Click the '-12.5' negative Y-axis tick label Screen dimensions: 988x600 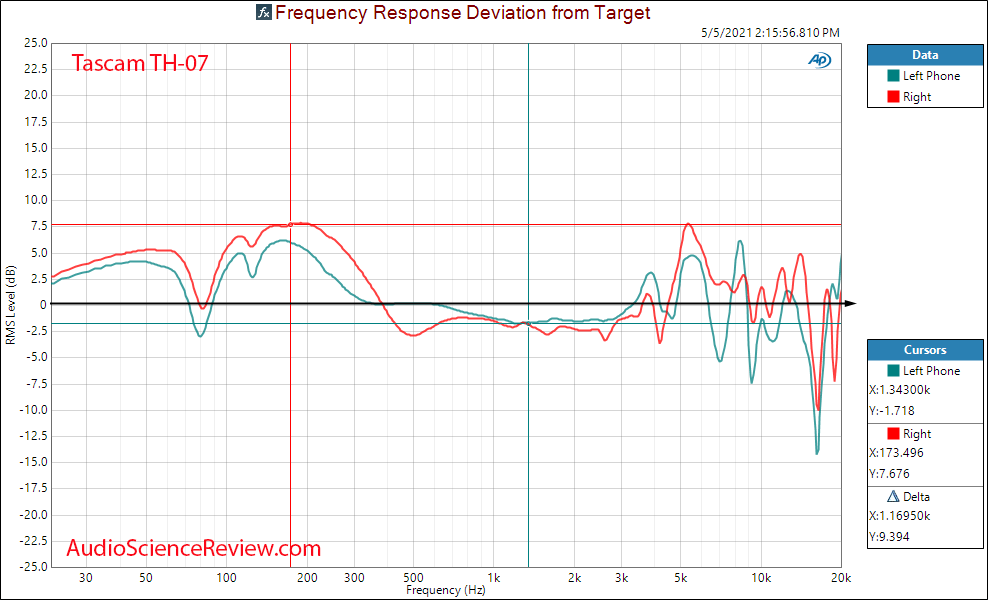coord(34,436)
